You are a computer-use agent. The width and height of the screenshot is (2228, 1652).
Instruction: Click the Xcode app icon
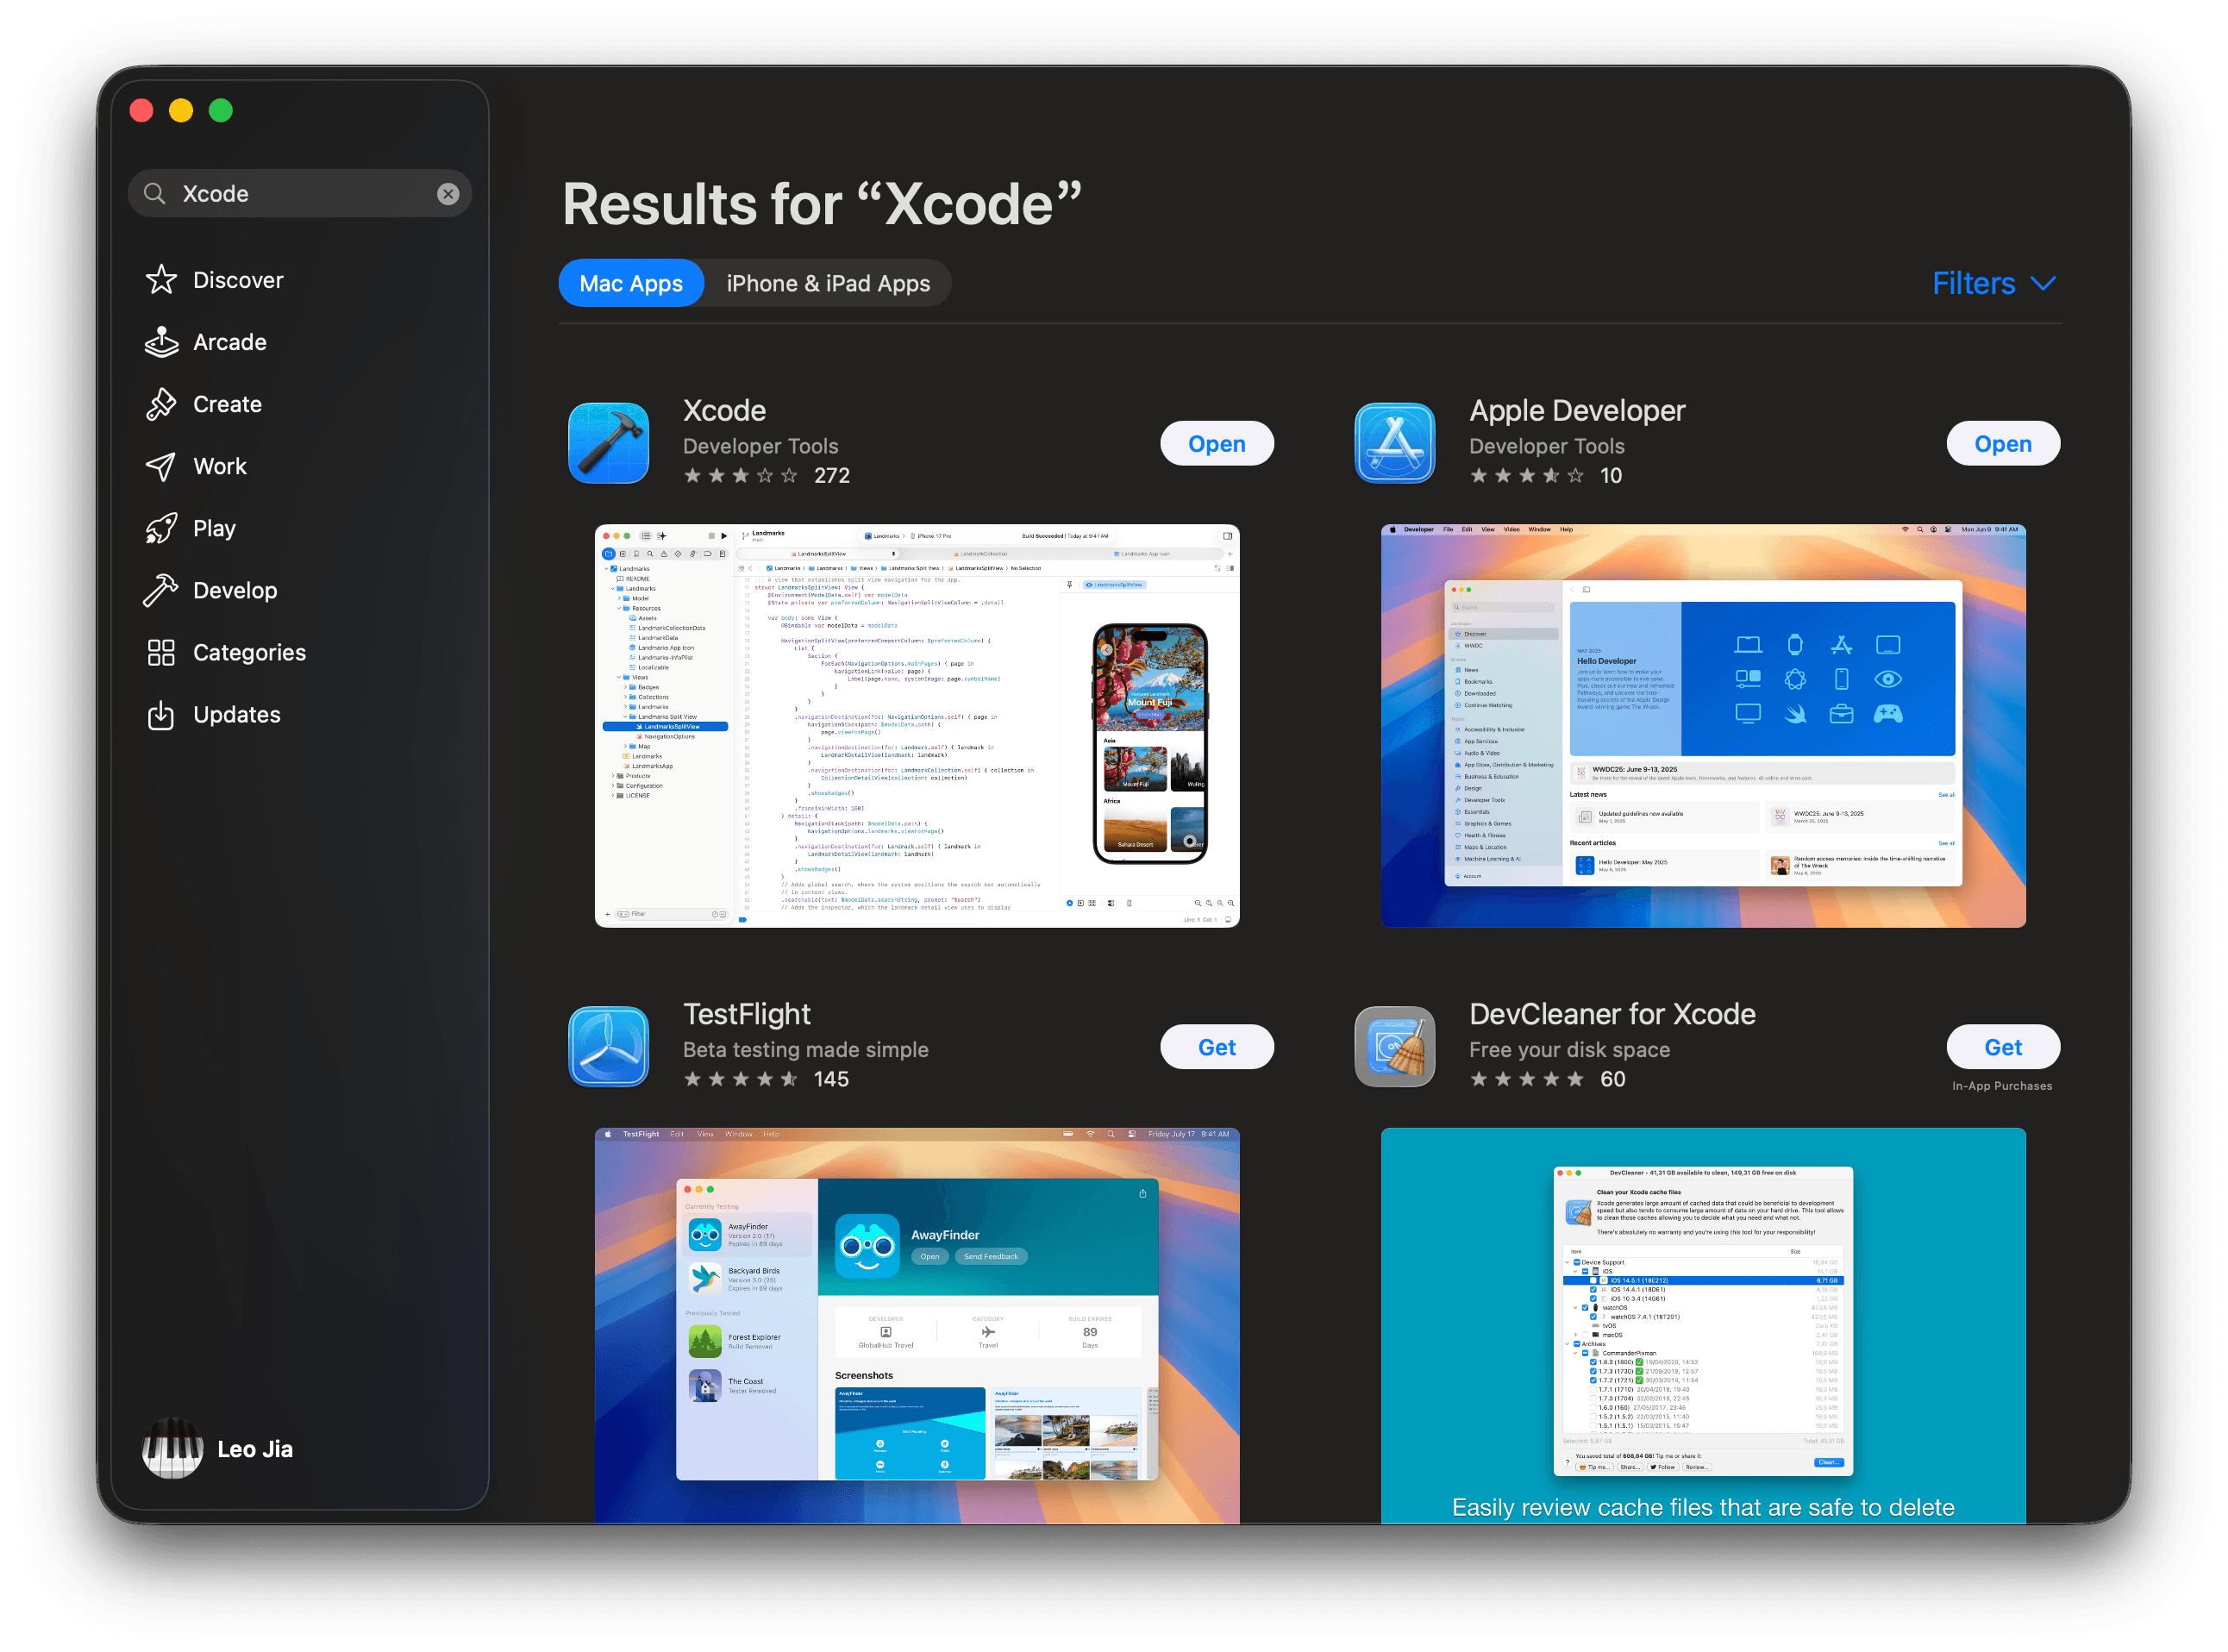[x=608, y=443]
